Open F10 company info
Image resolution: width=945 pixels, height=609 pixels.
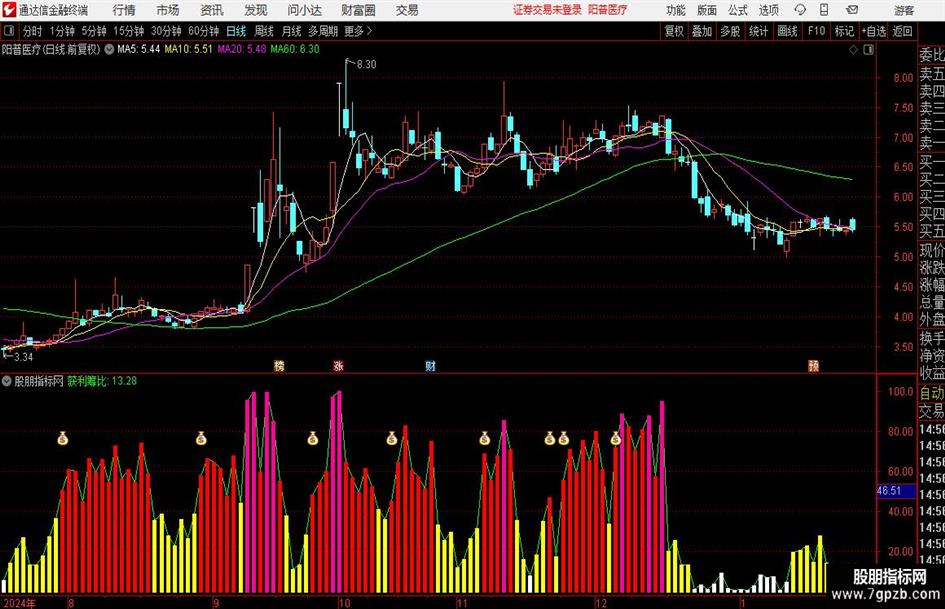[817, 31]
